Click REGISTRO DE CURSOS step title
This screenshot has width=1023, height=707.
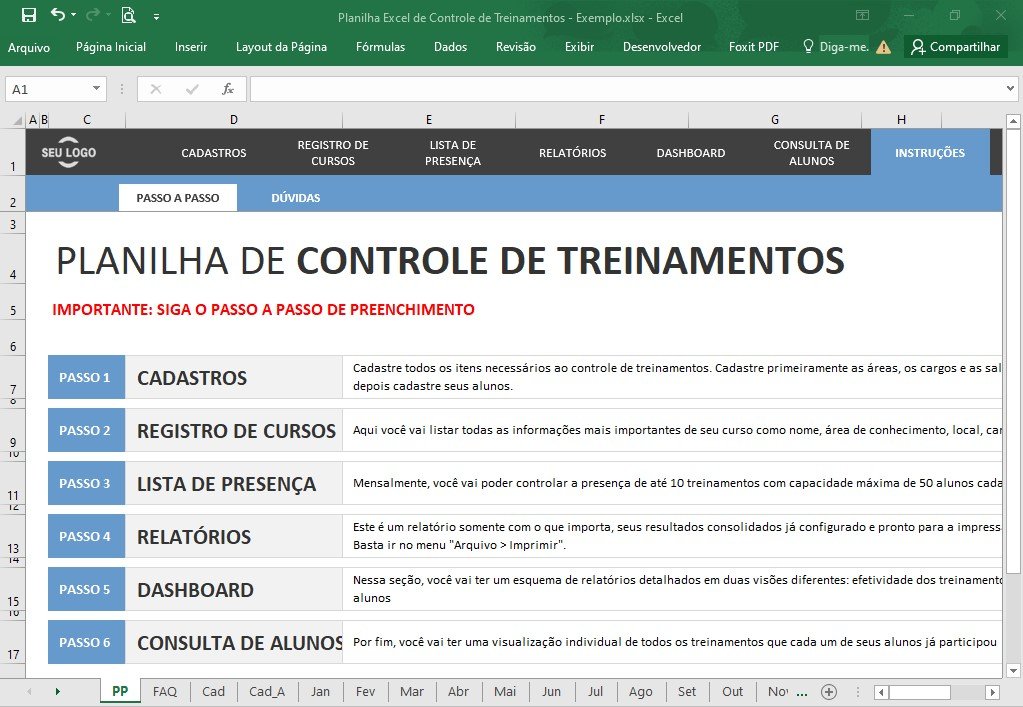tap(236, 431)
